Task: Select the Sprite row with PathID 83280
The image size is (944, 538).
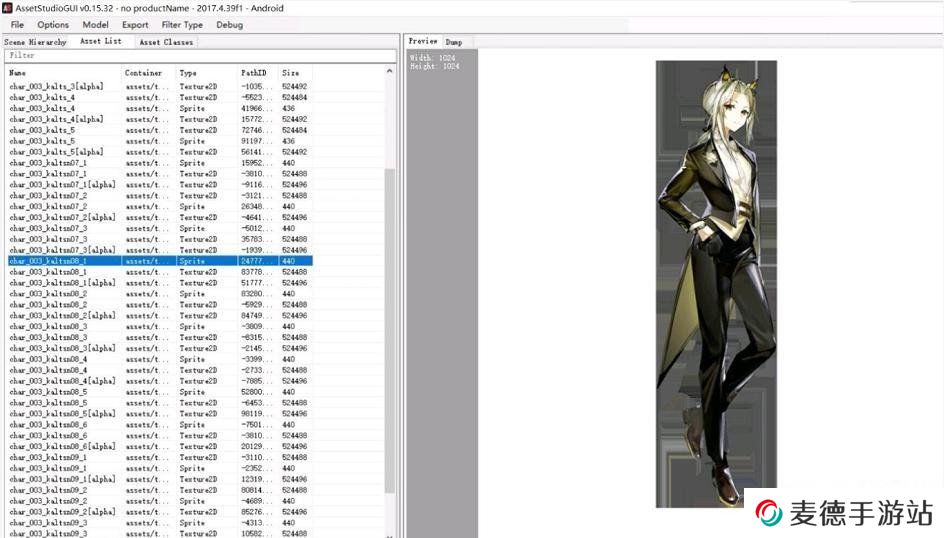Action: (160, 294)
